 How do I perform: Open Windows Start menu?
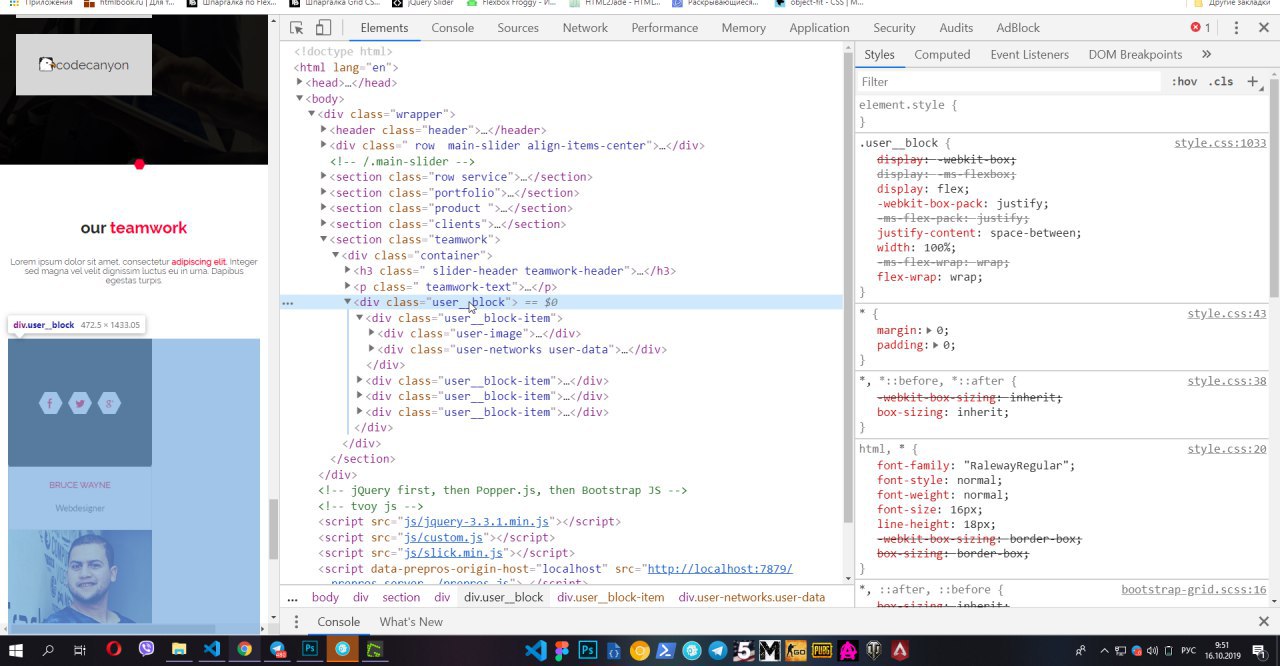point(16,650)
